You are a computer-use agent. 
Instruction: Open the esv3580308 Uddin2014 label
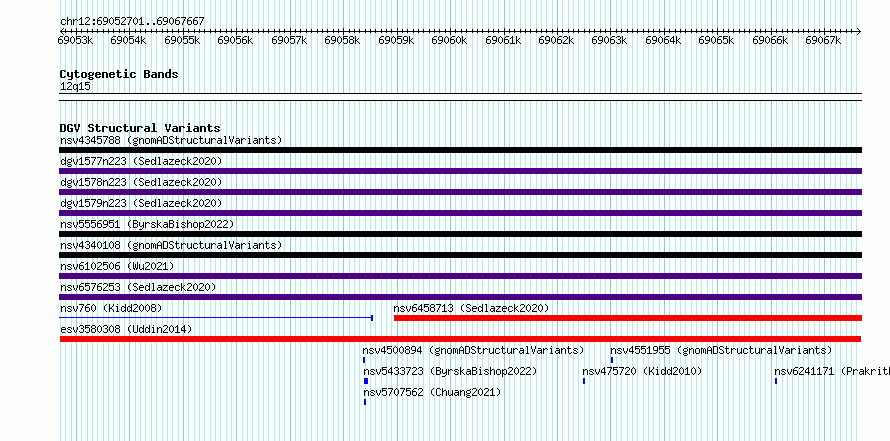(x=126, y=329)
